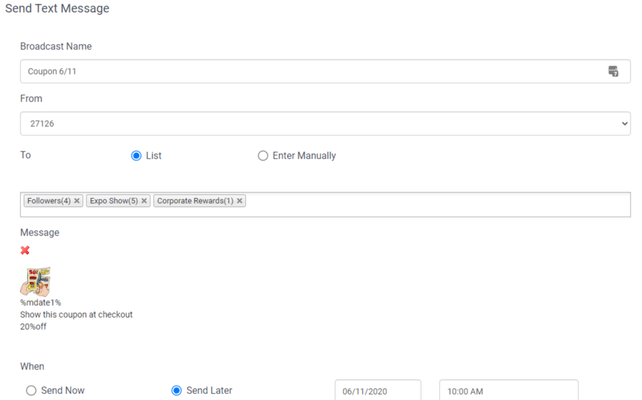The width and height of the screenshot is (642, 400).
Task: Click the %mdate1% merge field text
Action: point(41,302)
